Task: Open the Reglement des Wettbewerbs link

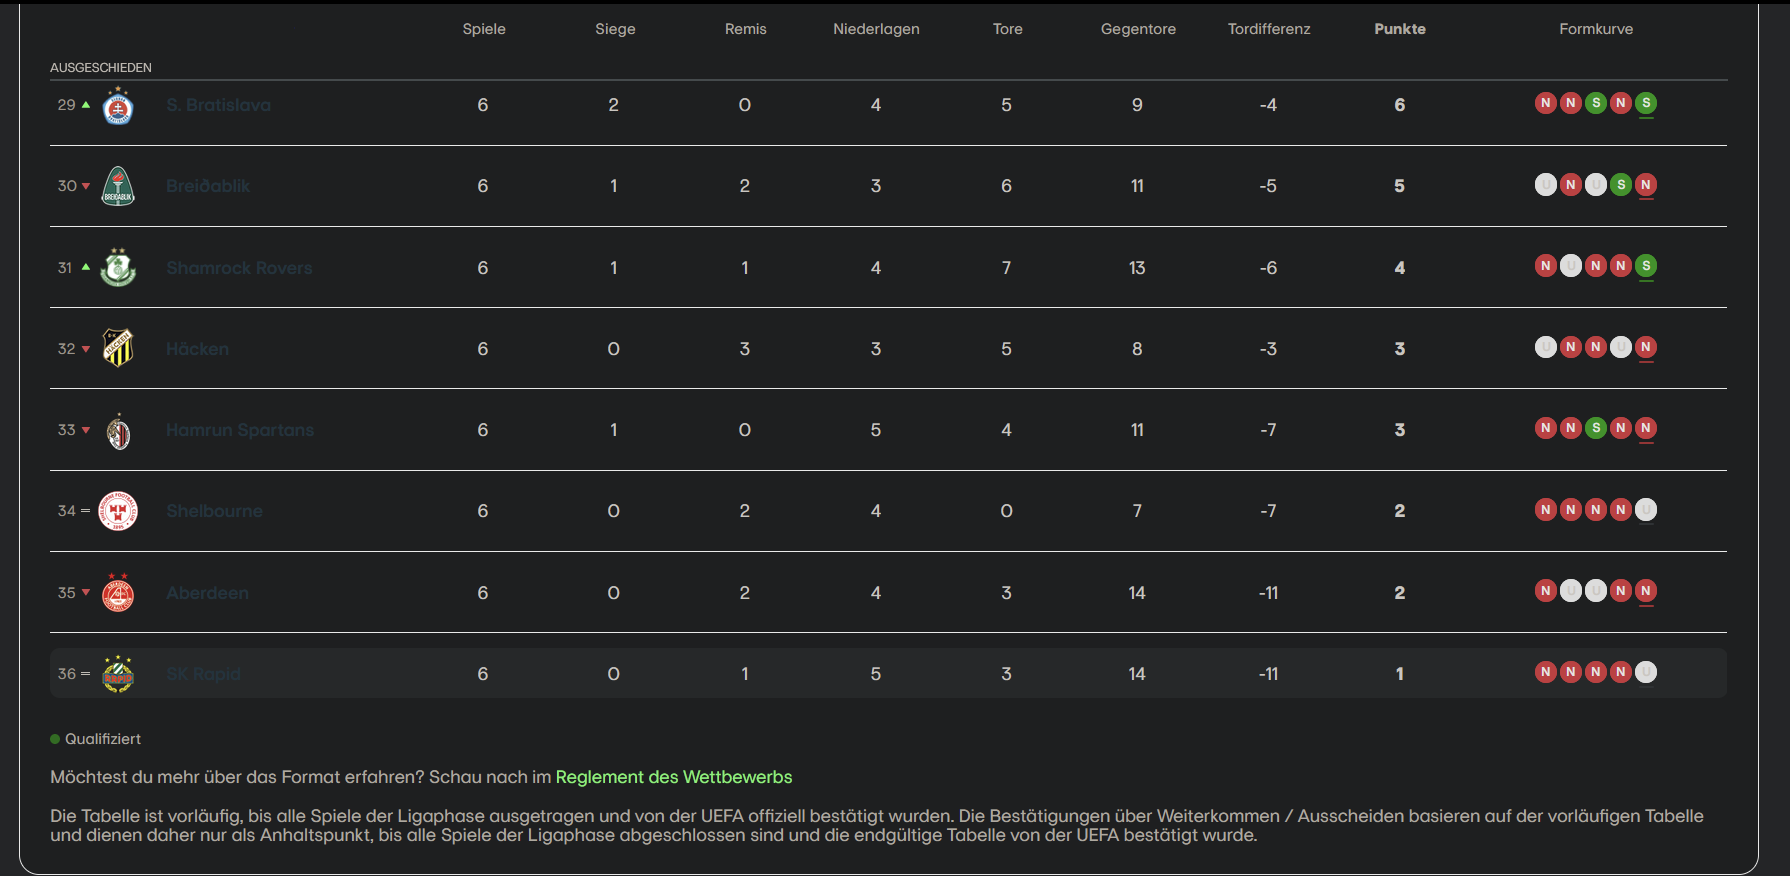Action: [x=673, y=777]
